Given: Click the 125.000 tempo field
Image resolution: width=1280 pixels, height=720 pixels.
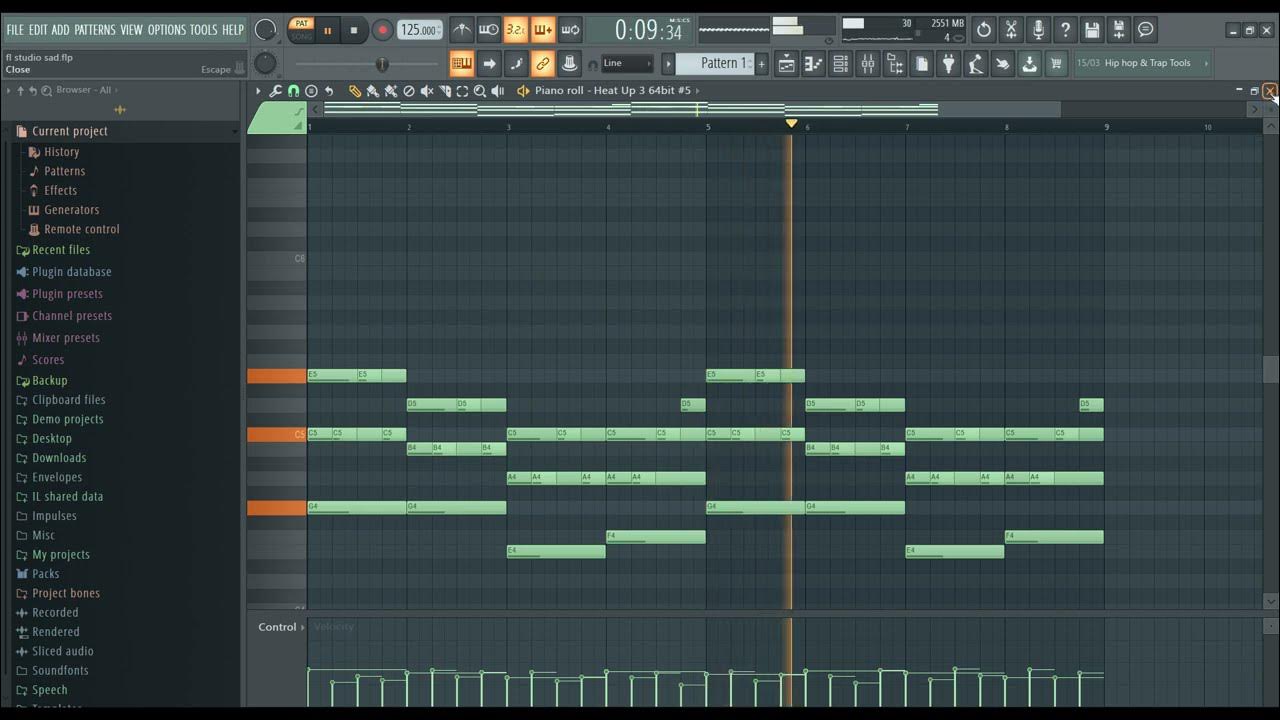Looking at the screenshot, I should coord(420,30).
